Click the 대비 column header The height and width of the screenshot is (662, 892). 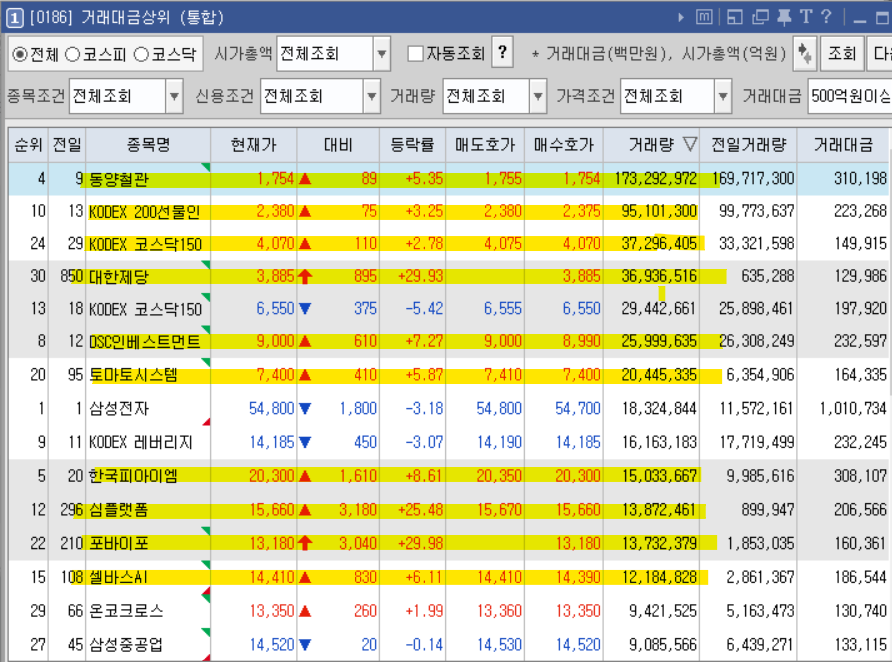[x=338, y=145]
